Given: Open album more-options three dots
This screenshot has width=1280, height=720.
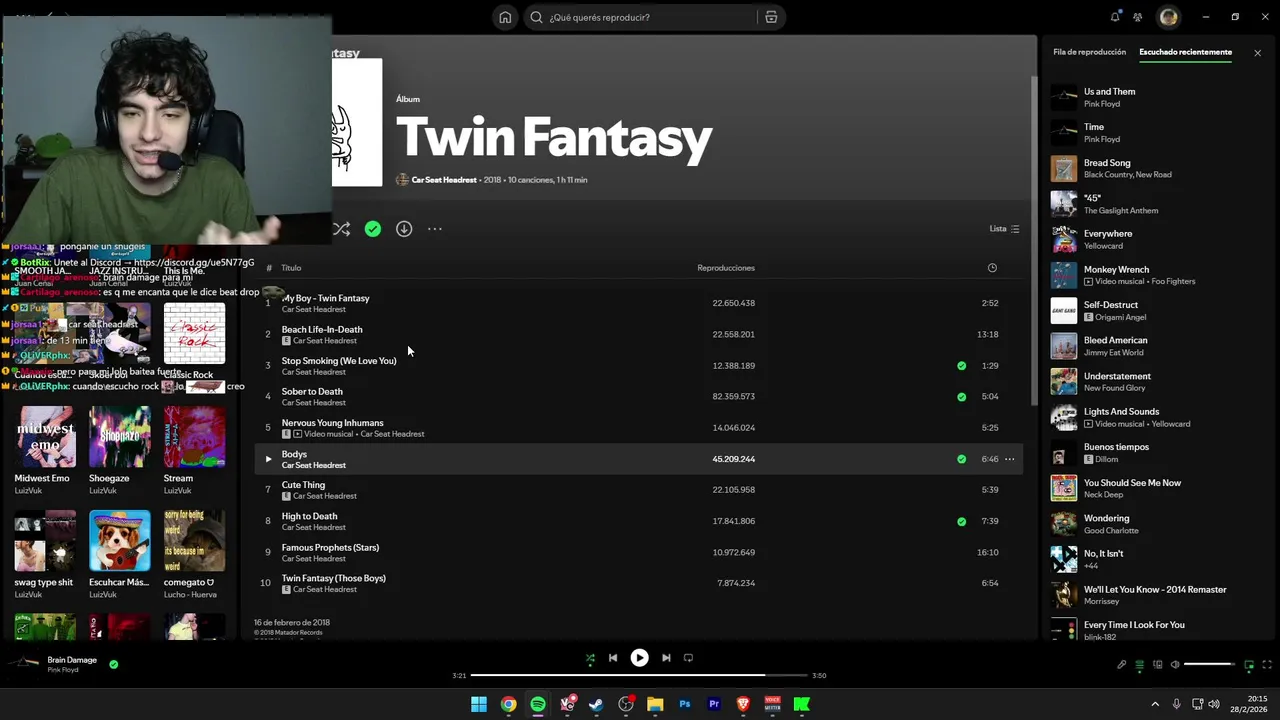Looking at the screenshot, I should (435, 229).
